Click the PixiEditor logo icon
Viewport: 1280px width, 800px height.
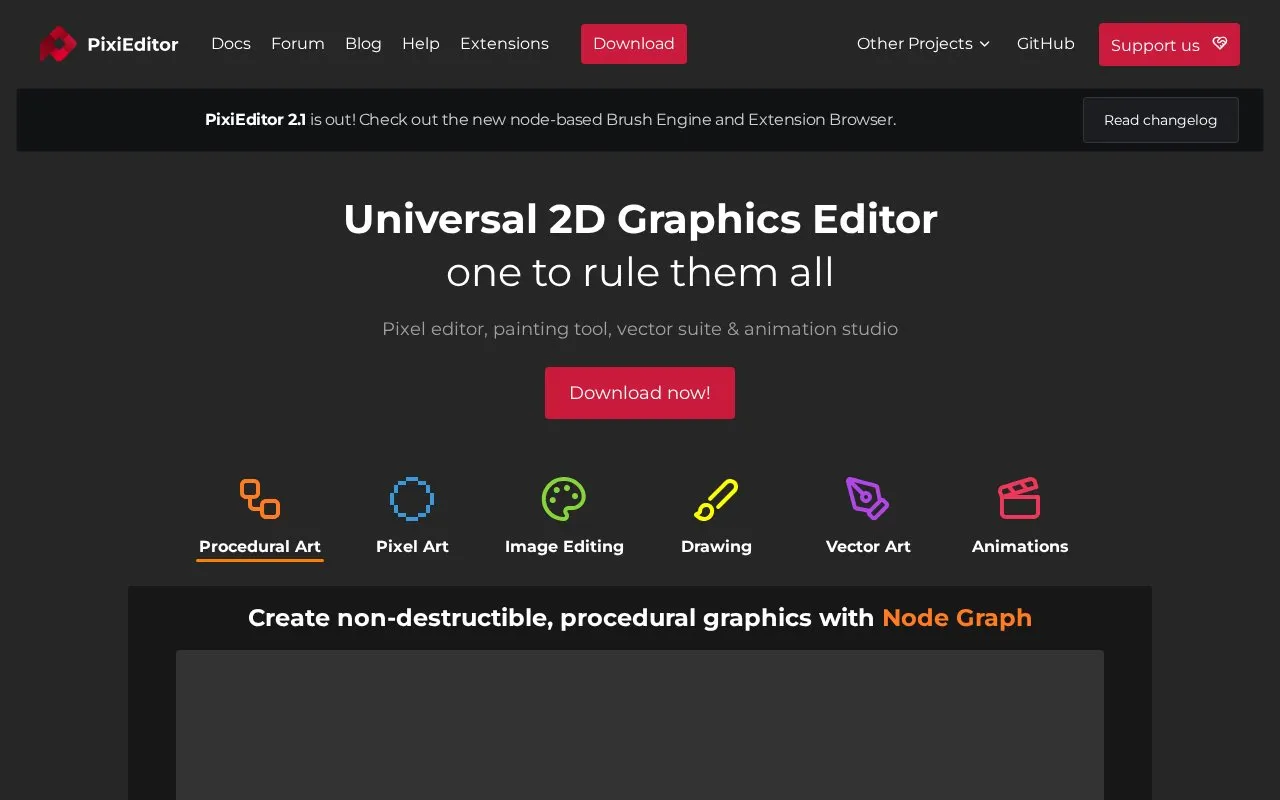click(x=58, y=44)
